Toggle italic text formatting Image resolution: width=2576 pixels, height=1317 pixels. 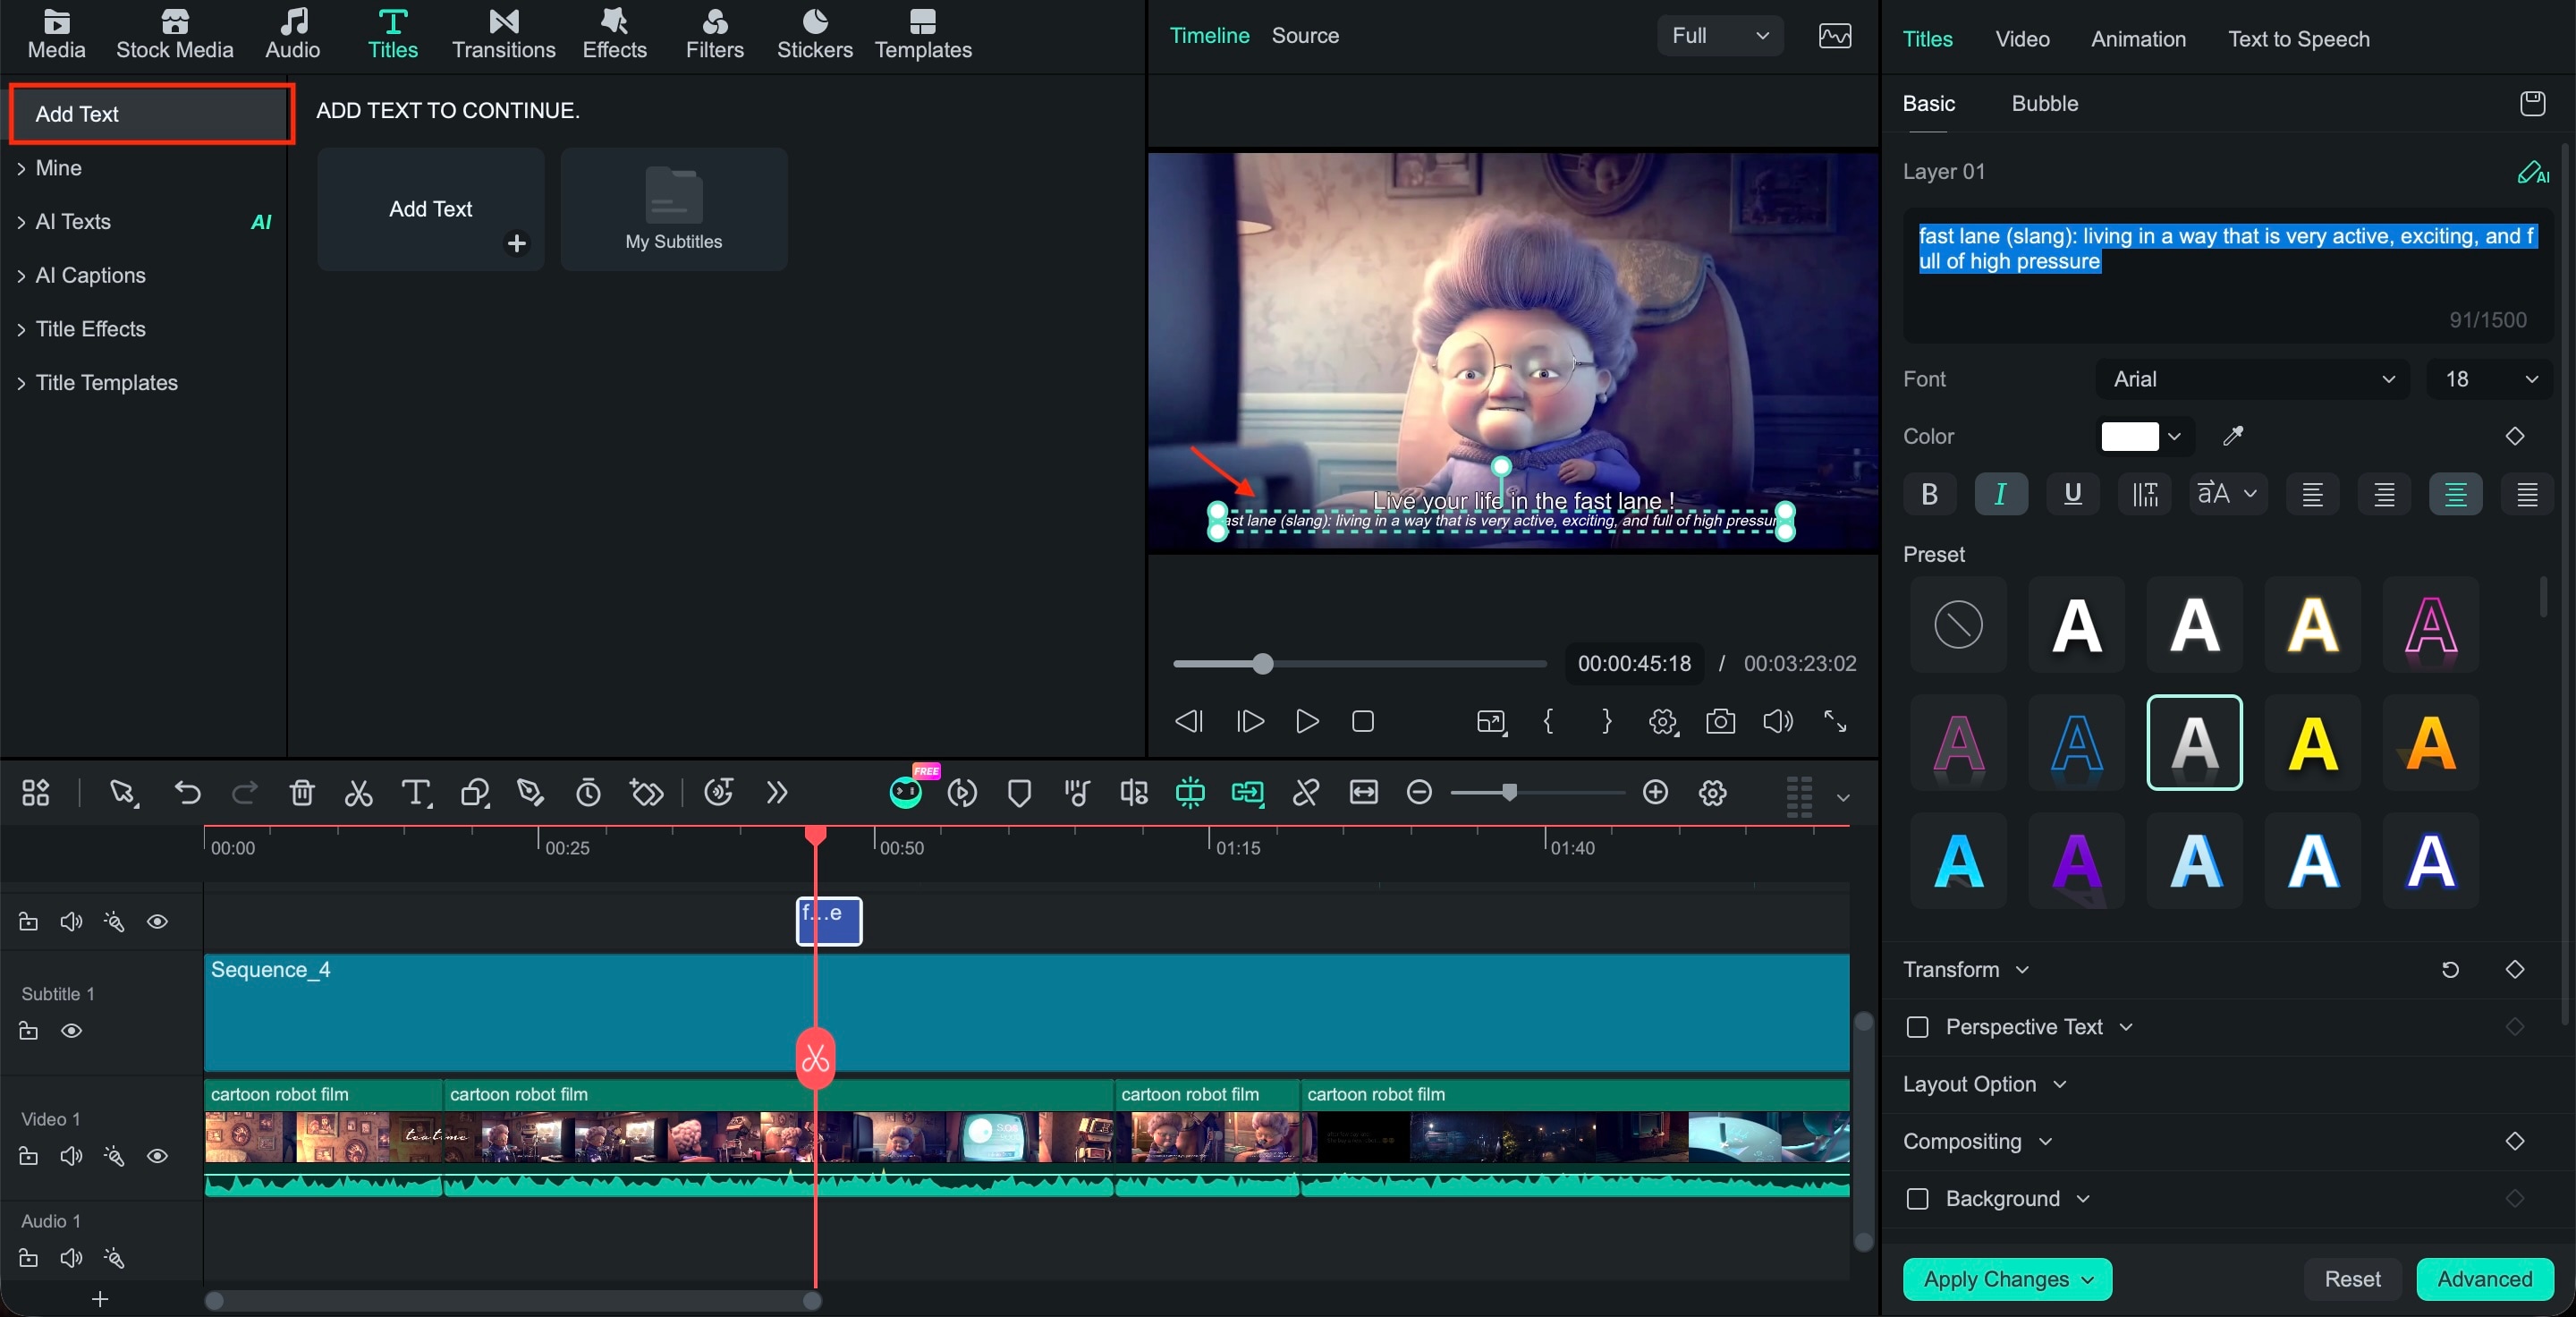point(2001,494)
